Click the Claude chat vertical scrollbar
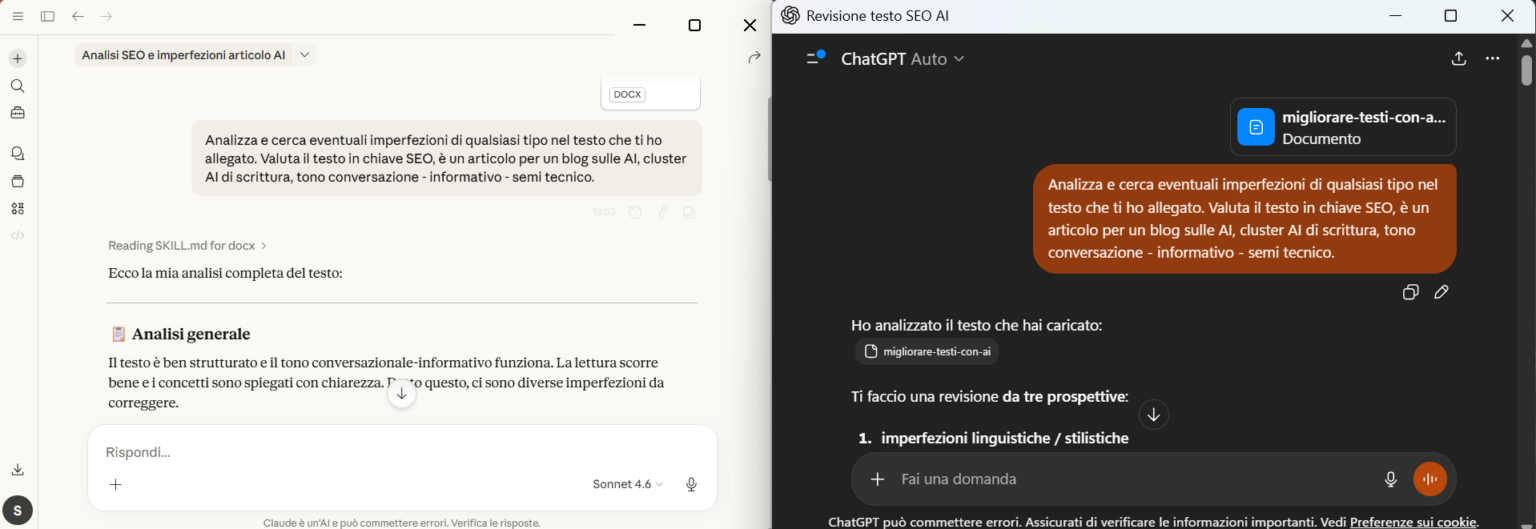 [768, 140]
